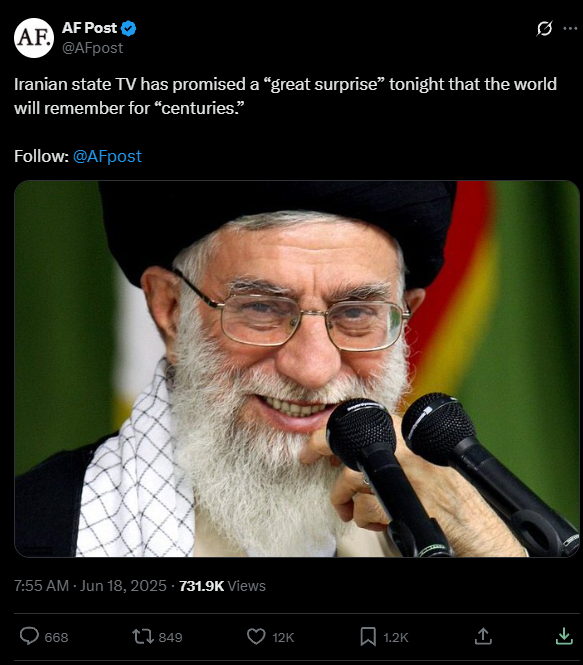The image size is (583, 665).
Task: Open the @AFpost mention link
Action: [107, 156]
